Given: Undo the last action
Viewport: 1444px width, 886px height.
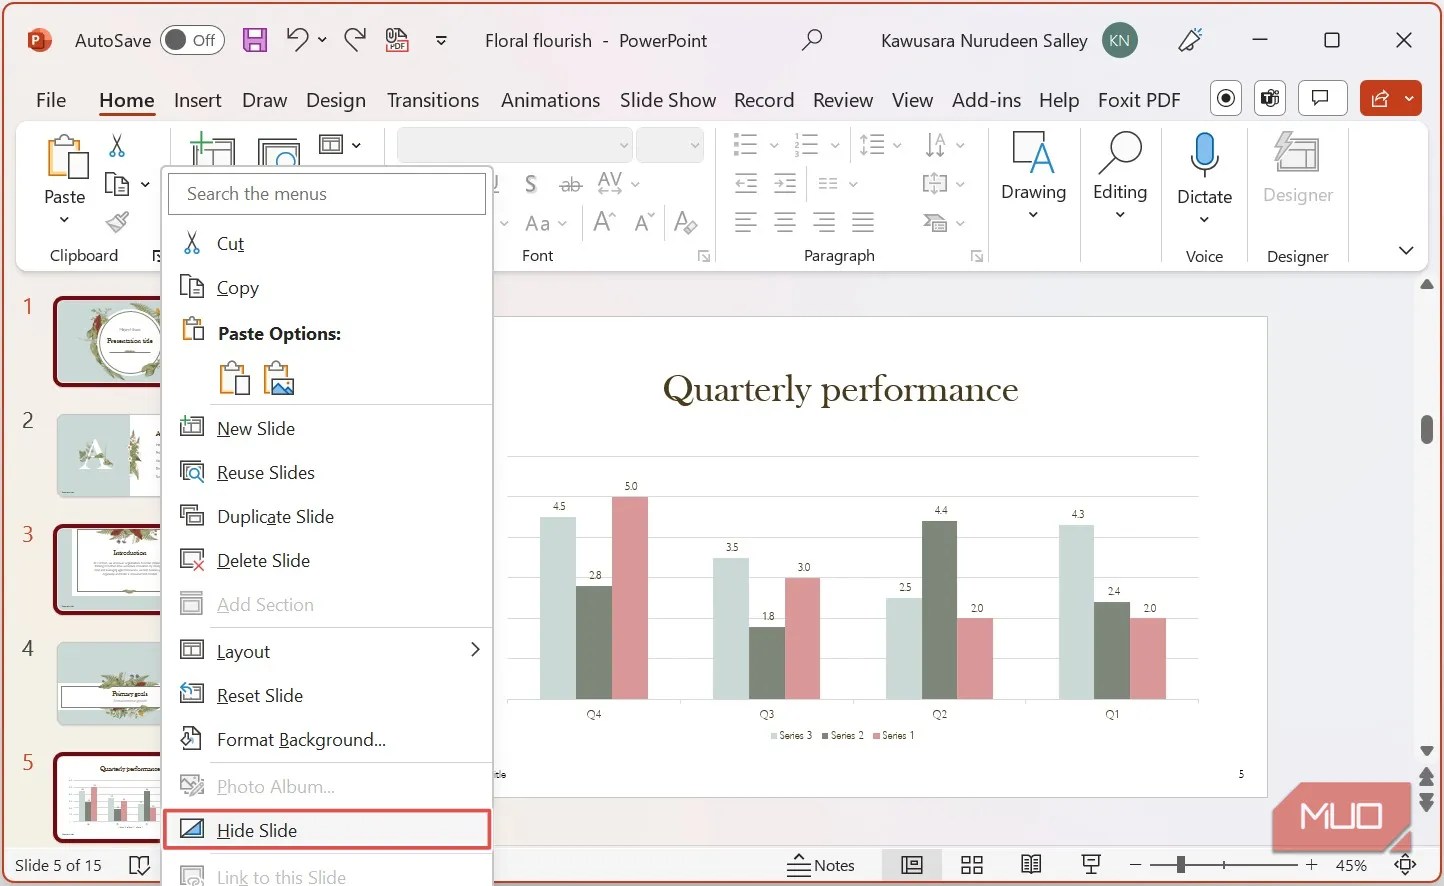Looking at the screenshot, I should 297,39.
